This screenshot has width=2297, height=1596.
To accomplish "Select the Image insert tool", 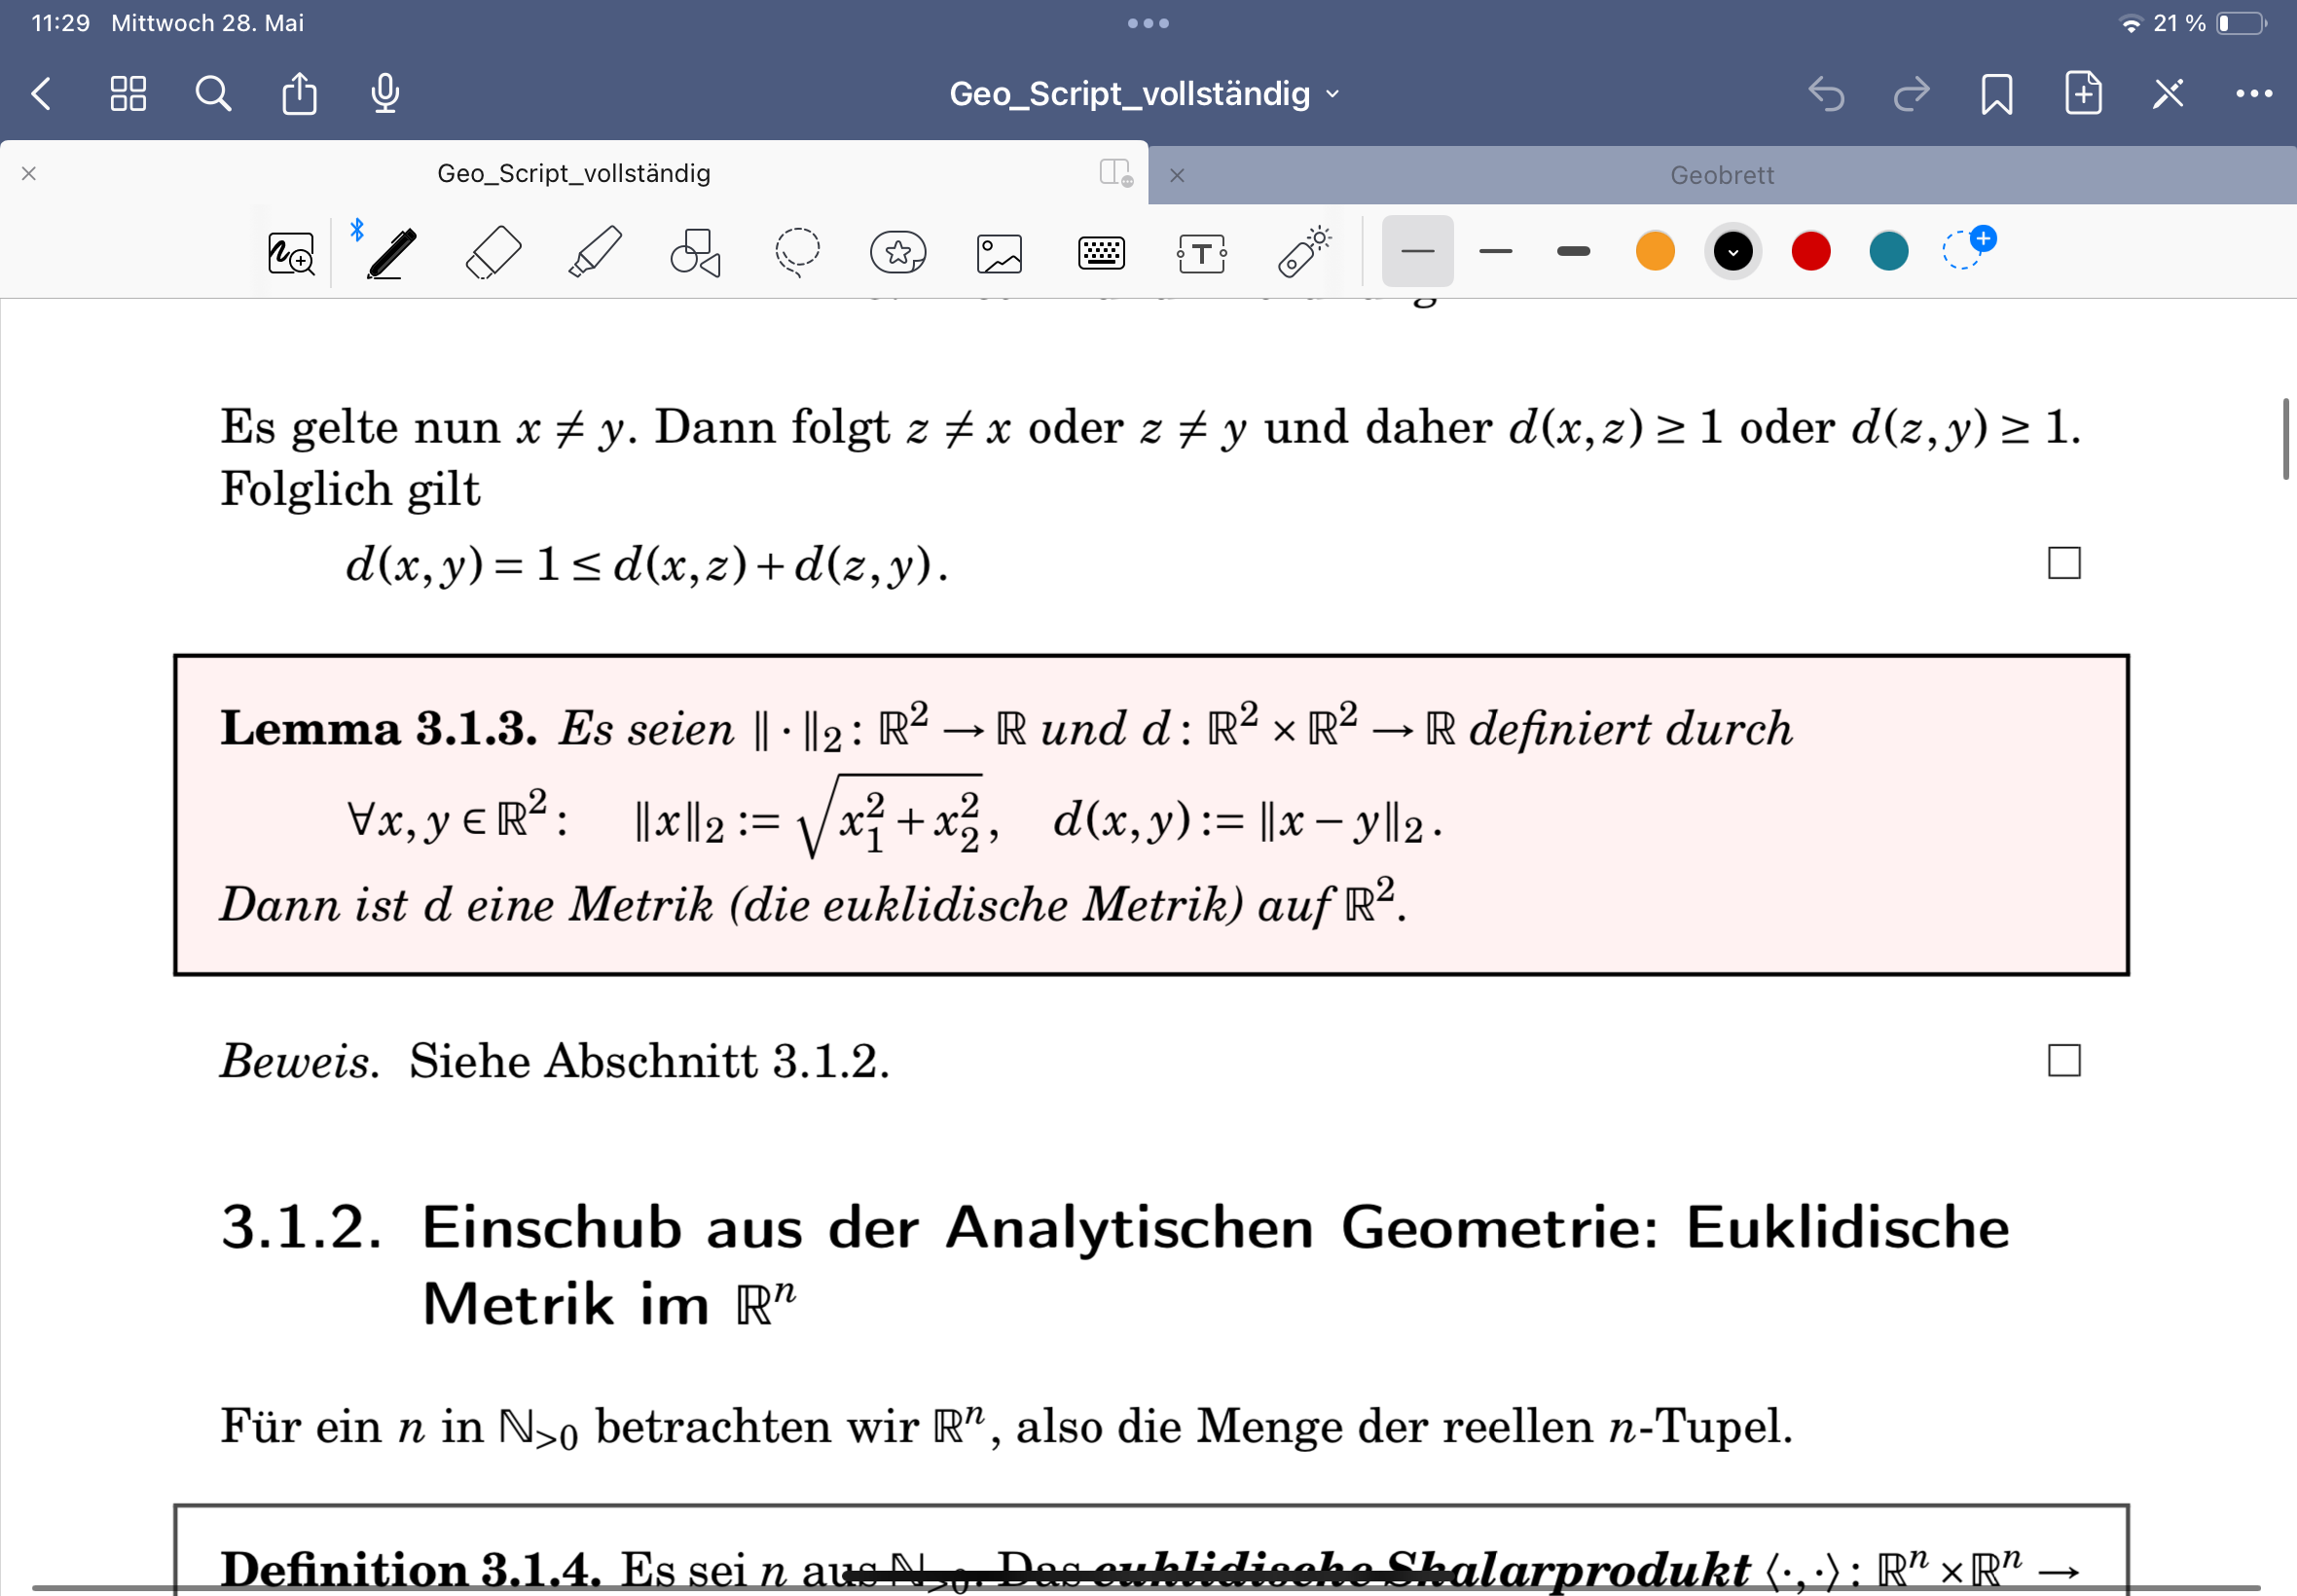I will pyautogui.click(x=999, y=253).
